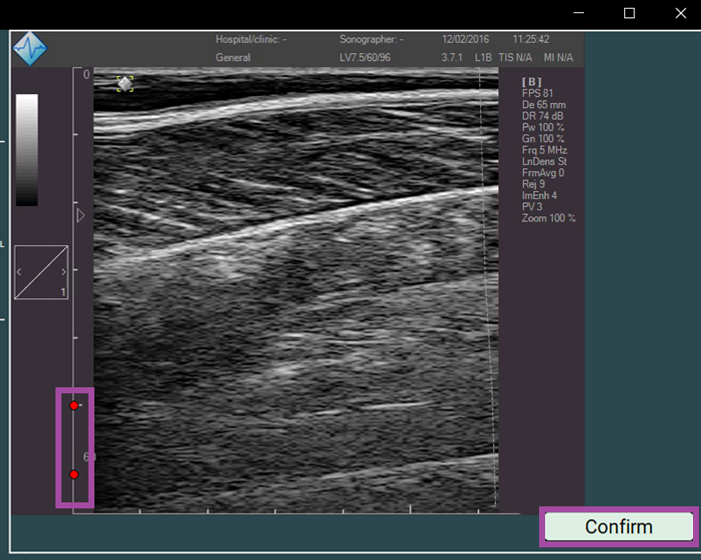This screenshot has height=560, width=701.
Task: Click the yellow-bracketed probe orientation marker
Action: 125,84
